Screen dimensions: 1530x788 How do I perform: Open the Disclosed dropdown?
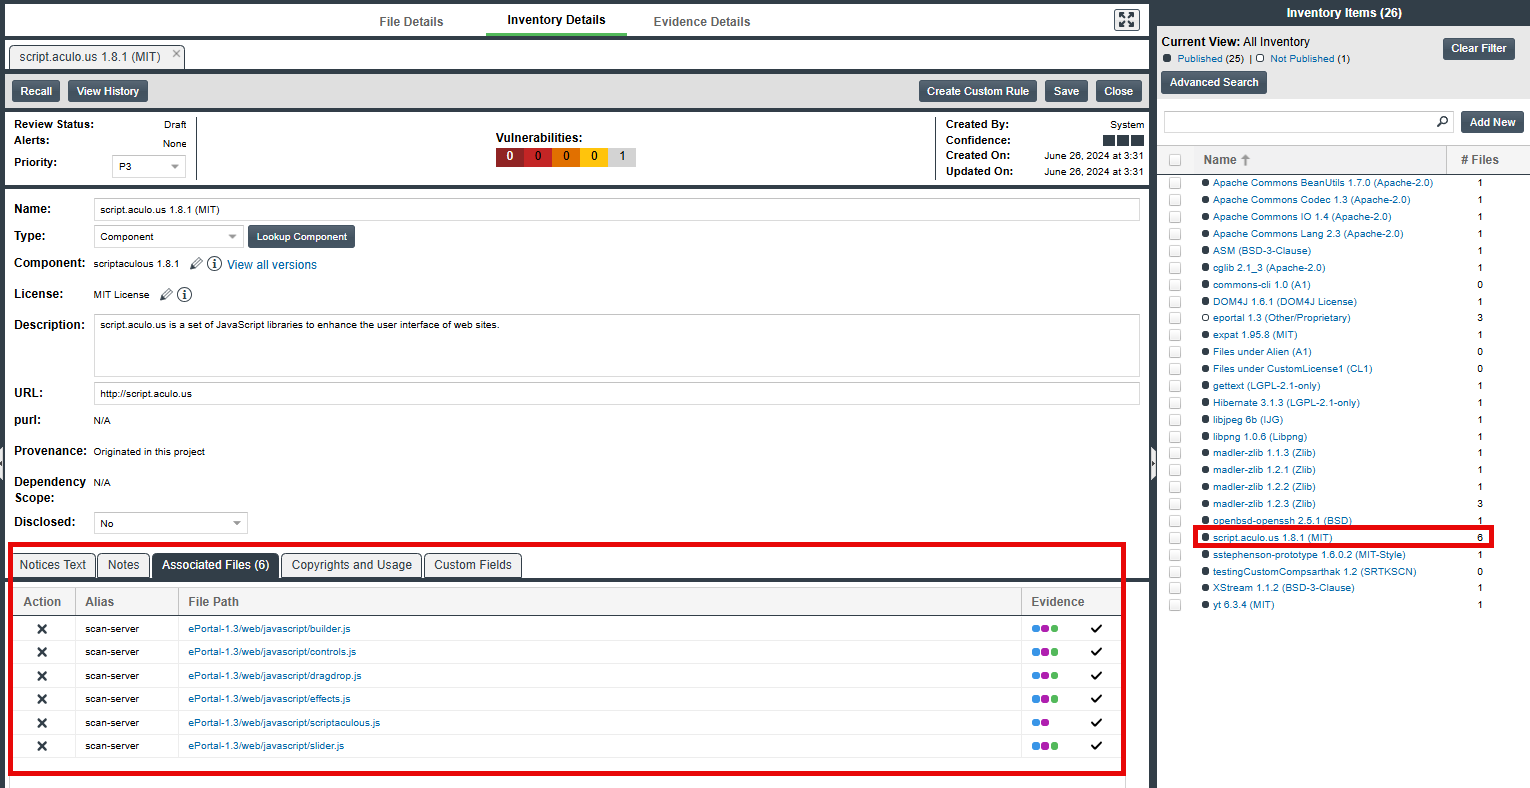click(x=171, y=524)
